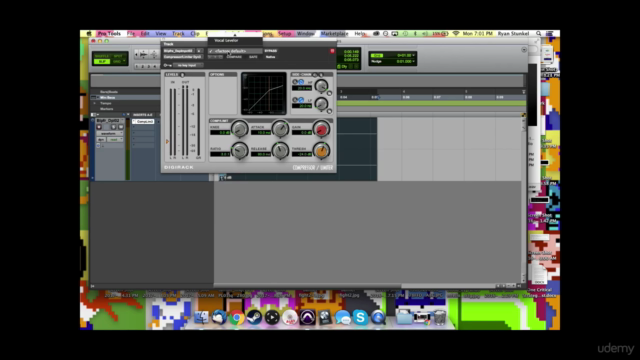Click the Ratio value field
The image size is (640, 360).
pos(220,154)
